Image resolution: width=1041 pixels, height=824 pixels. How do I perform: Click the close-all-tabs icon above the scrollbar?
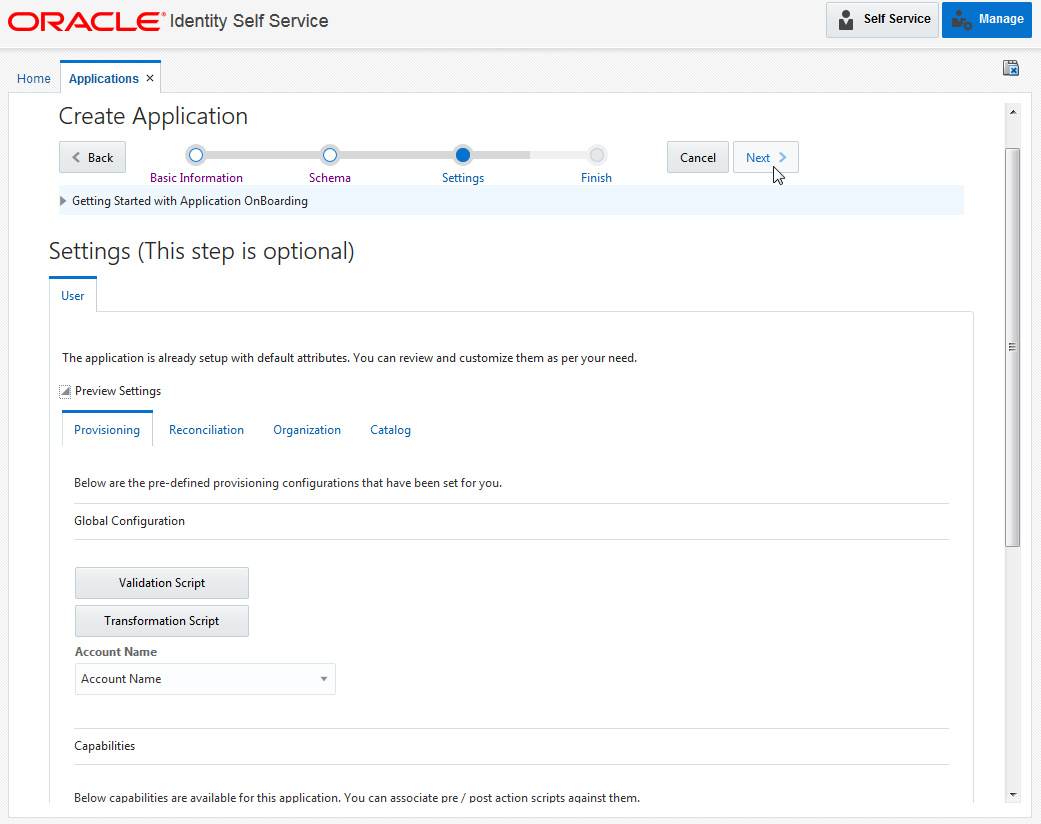tap(1010, 68)
